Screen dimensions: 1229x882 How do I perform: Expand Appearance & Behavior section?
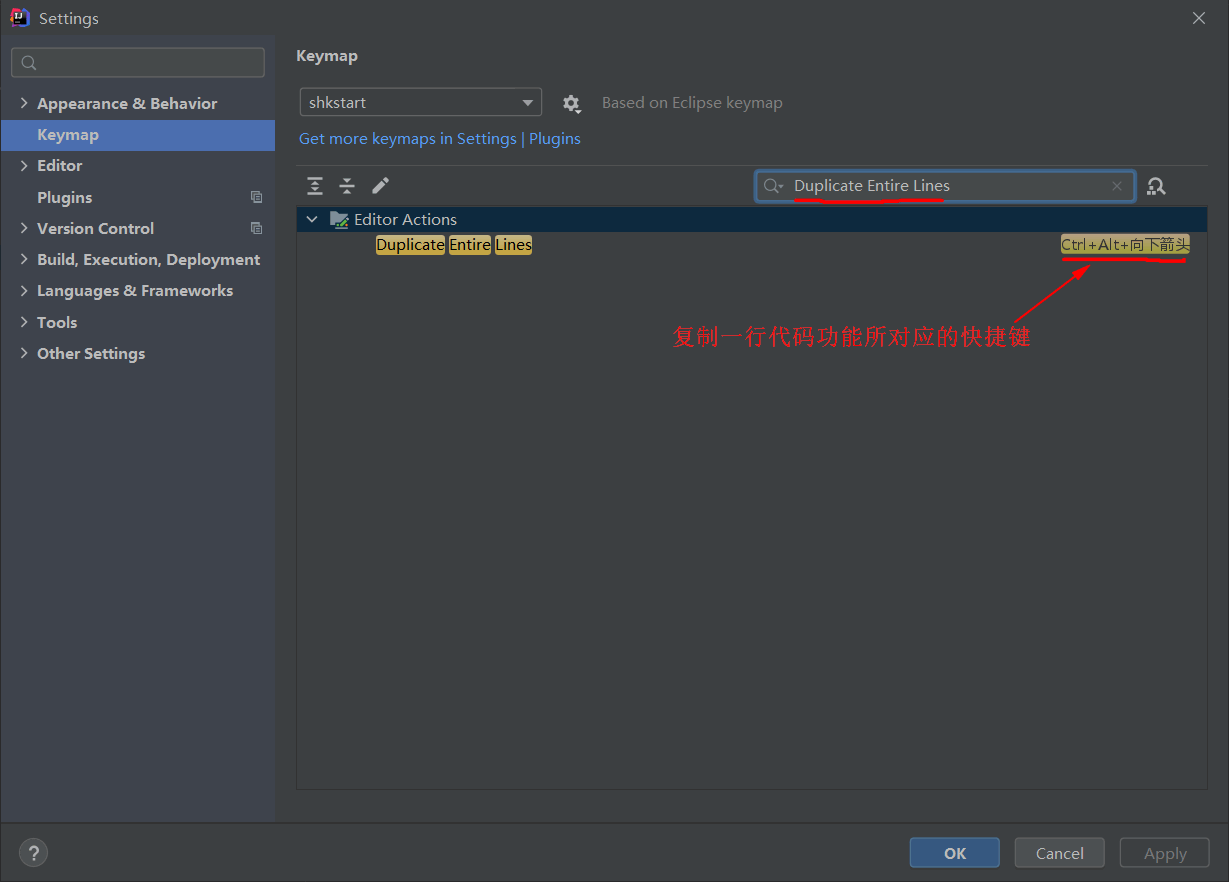click(x=24, y=103)
